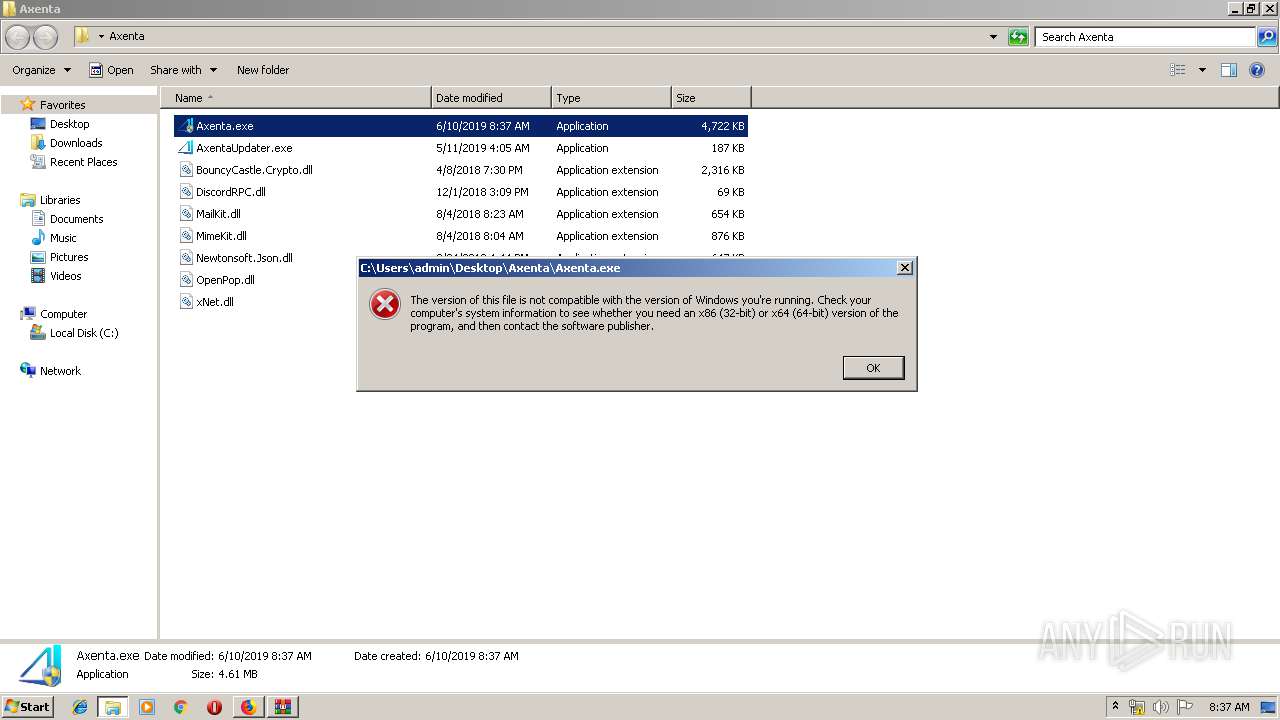Show hidden tray icons arrow

coord(1116,707)
